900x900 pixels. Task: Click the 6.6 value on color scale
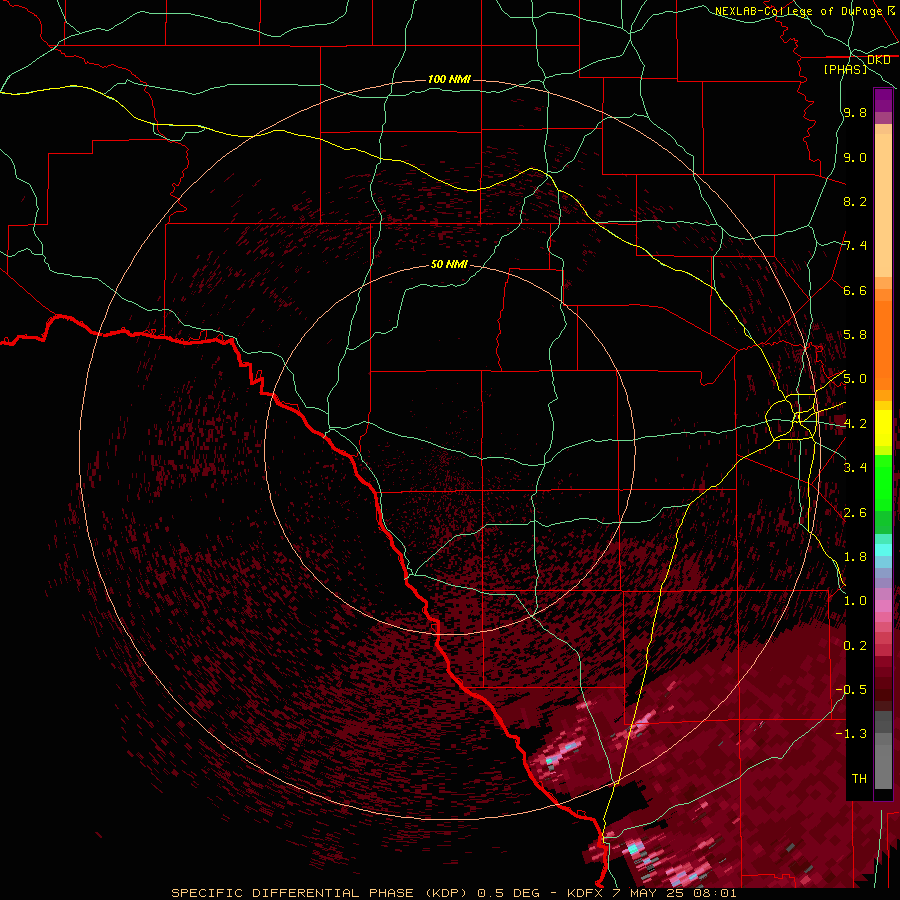tap(855, 290)
